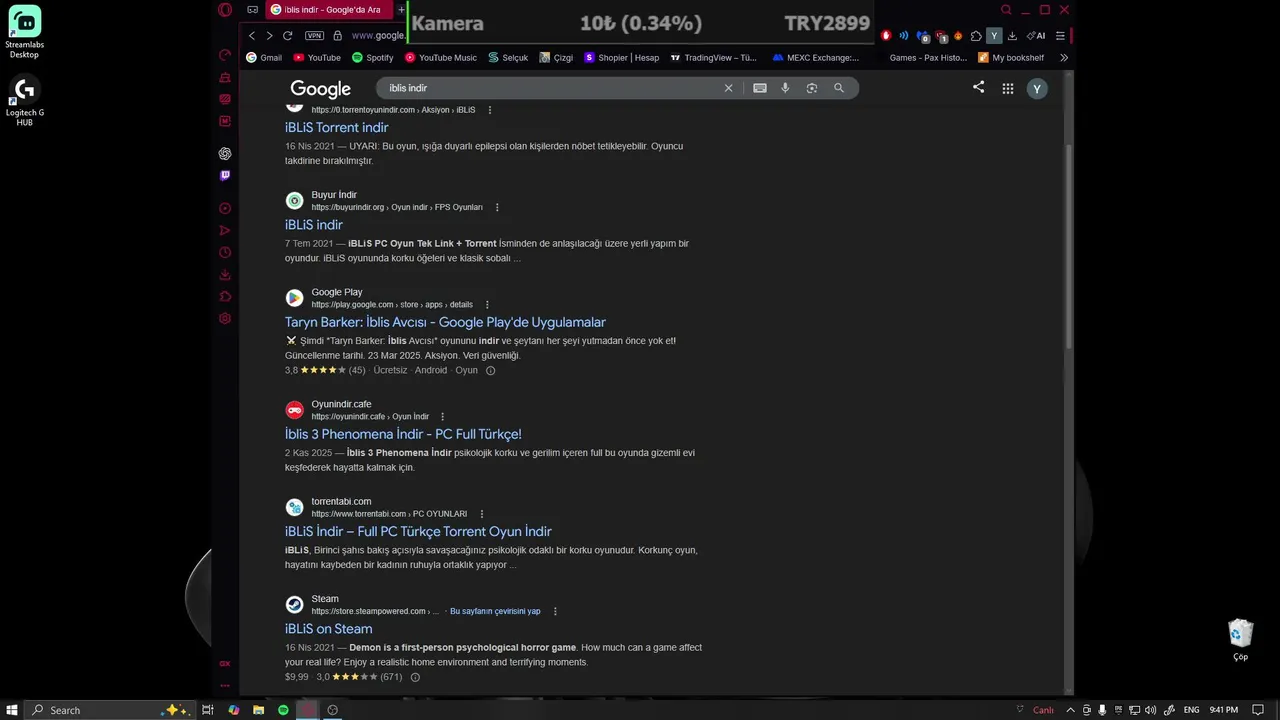The width and height of the screenshot is (1280, 720).
Task: Open Logitech G HUB desktop shortcut
Action: click(x=24, y=100)
